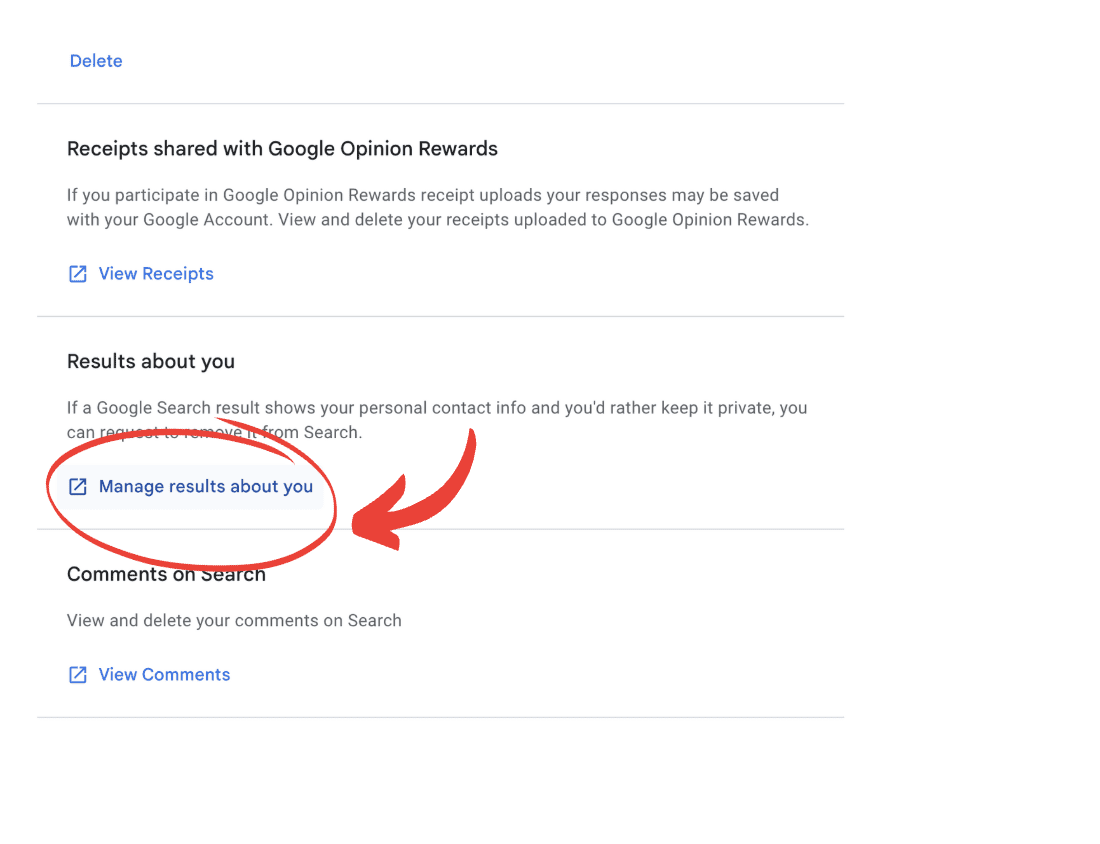Click the divider line under the Delete link
Viewport: 1100px width, 844px height.
click(x=440, y=102)
